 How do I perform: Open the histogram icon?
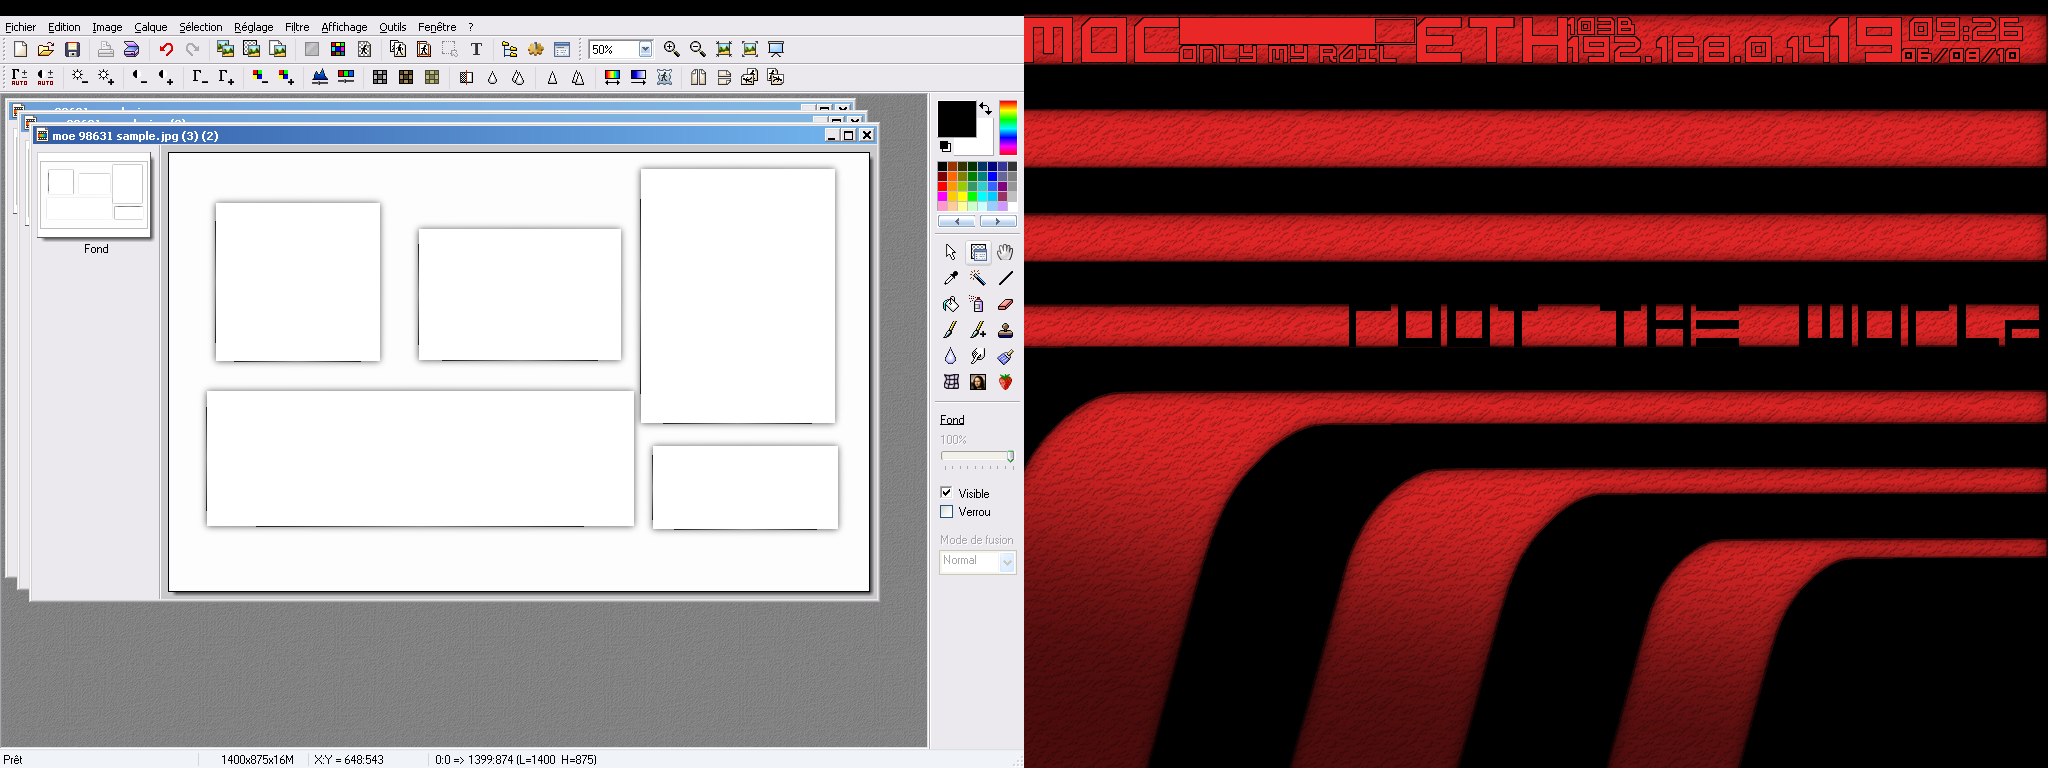pos(320,77)
